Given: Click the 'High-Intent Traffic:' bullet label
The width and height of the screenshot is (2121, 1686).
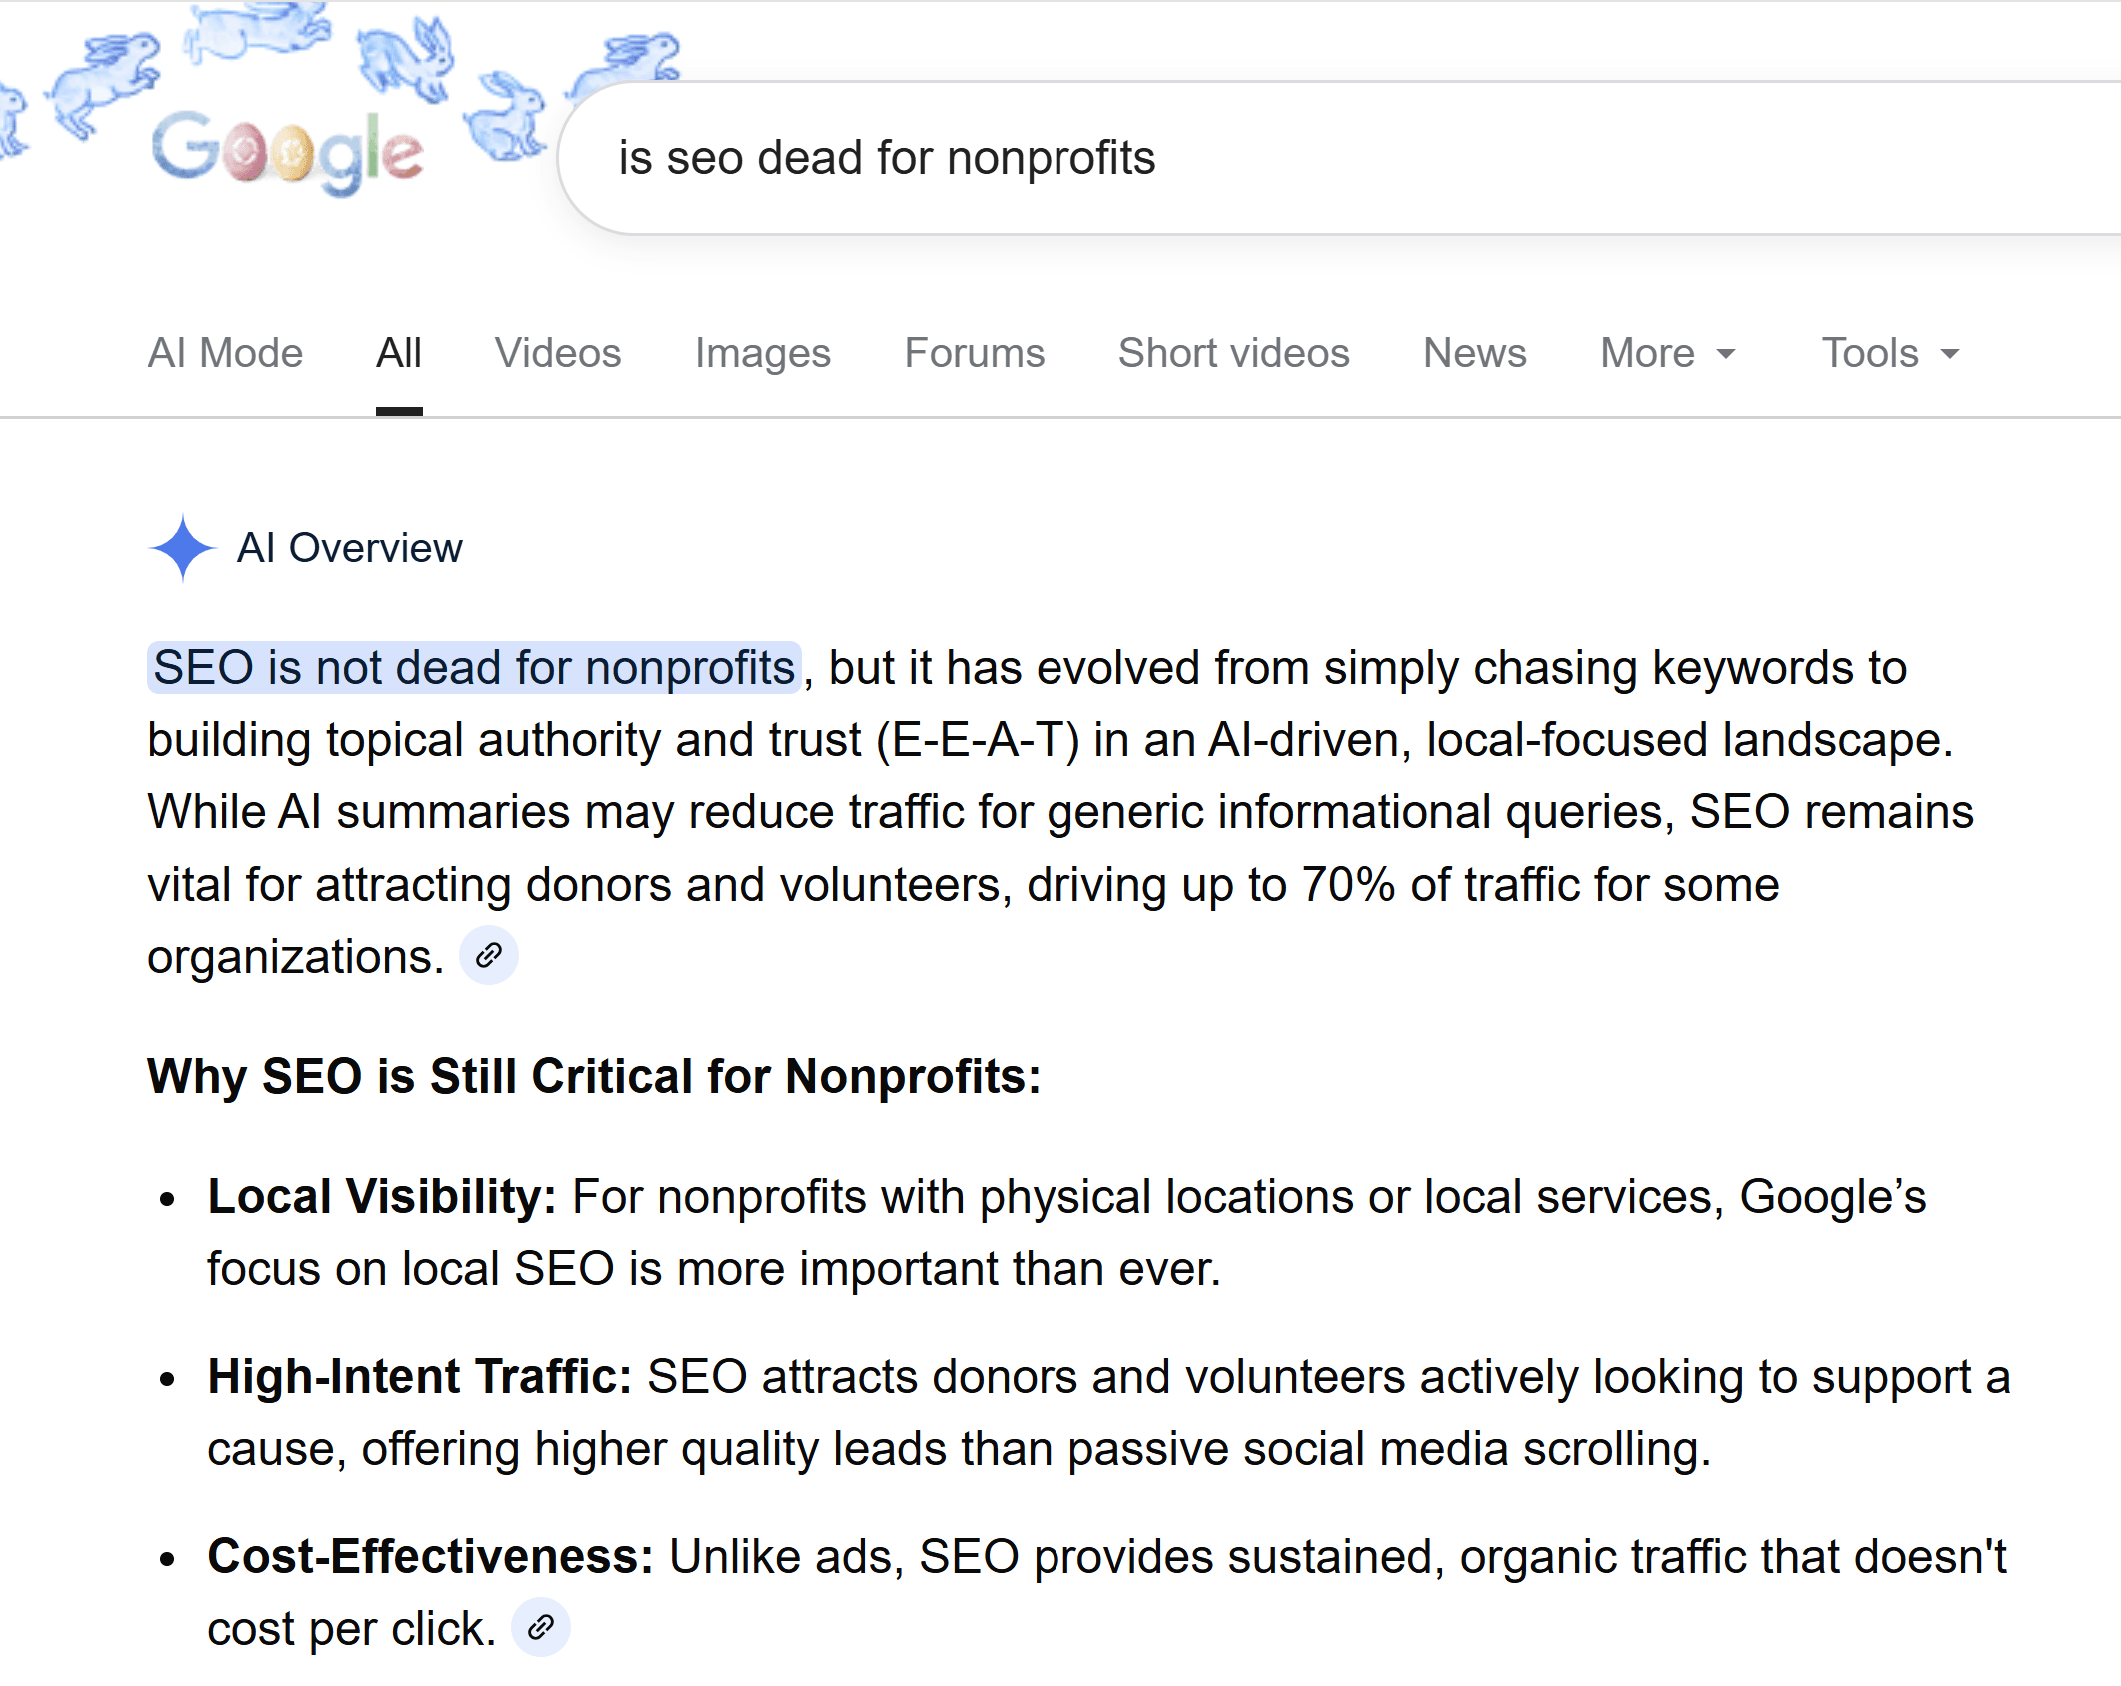Looking at the screenshot, I should [x=419, y=1377].
